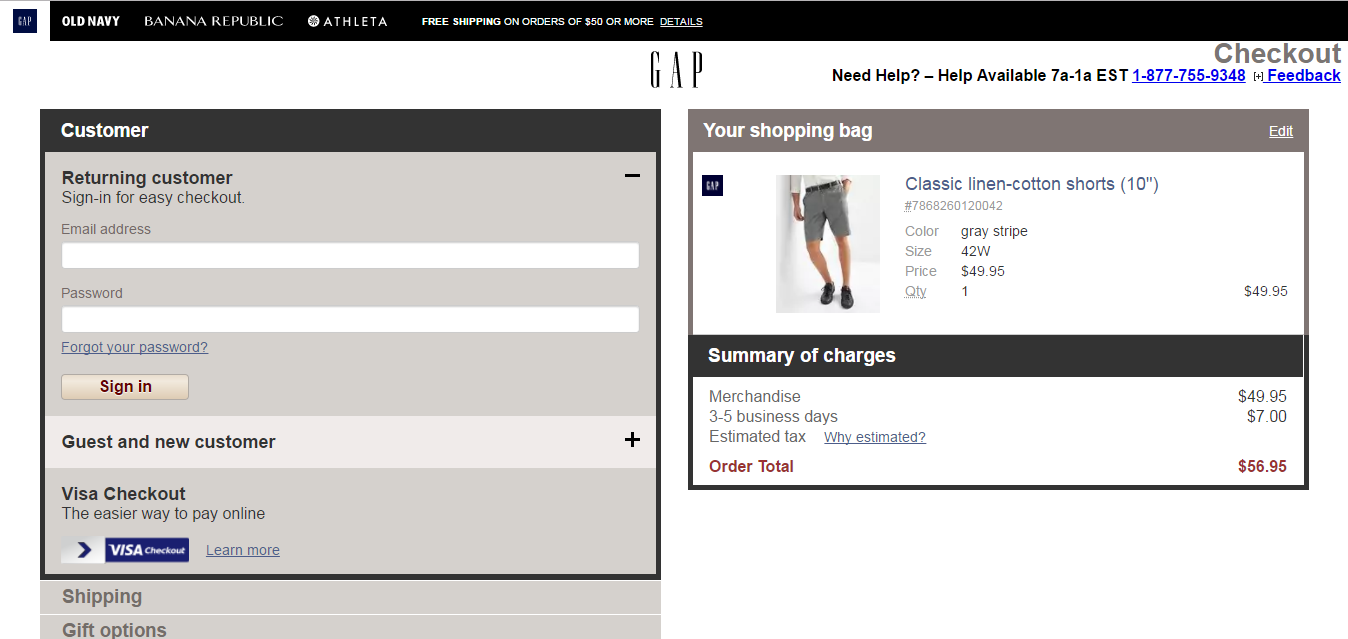The height and width of the screenshot is (639, 1348).
Task: Click Why estimated? tax link
Action: (x=875, y=438)
